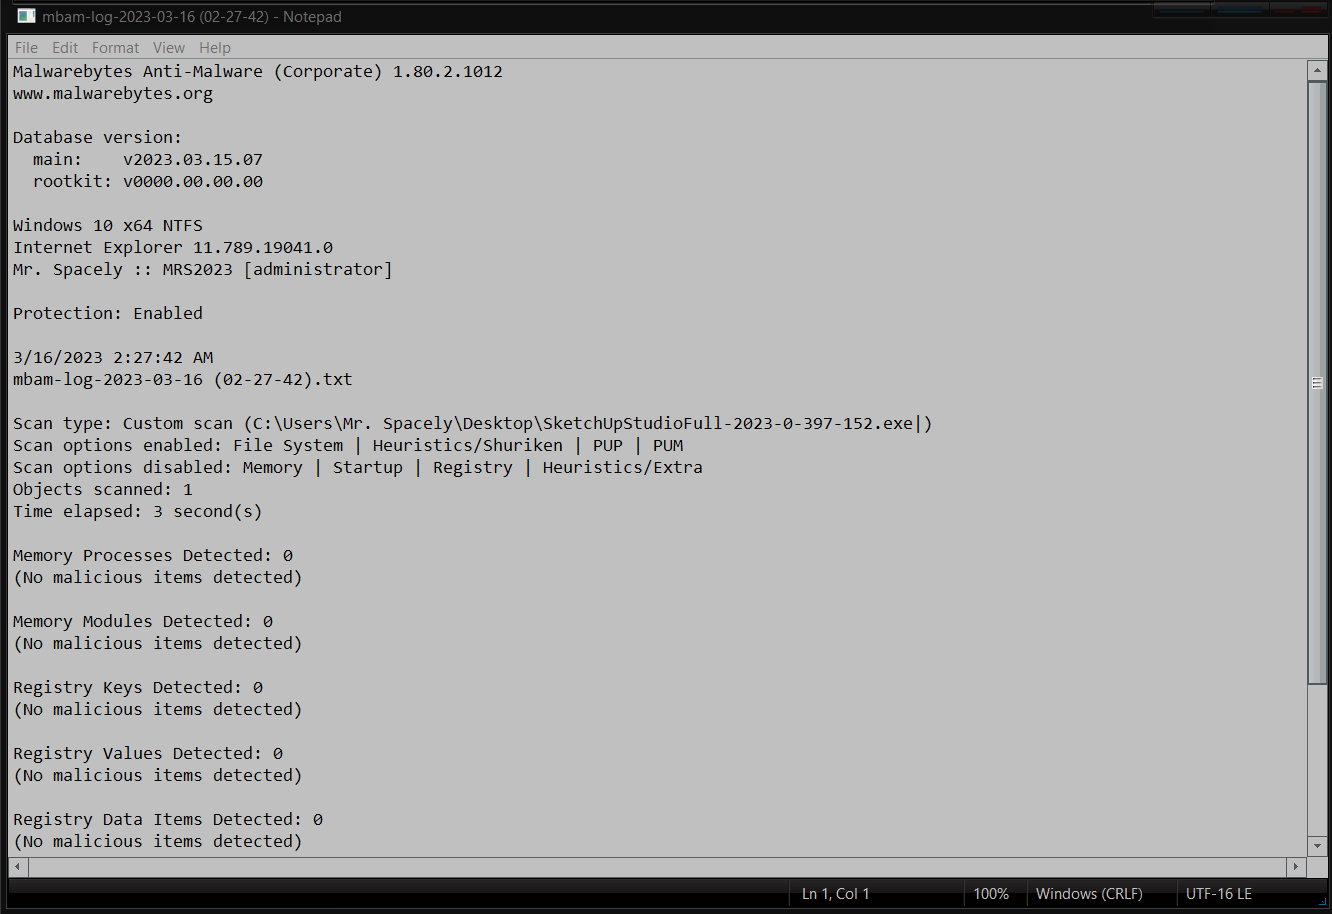This screenshot has width=1332, height=914.
Task: Click the 'Registry Data Items Detected: 0' line
Action: (168, 820)
